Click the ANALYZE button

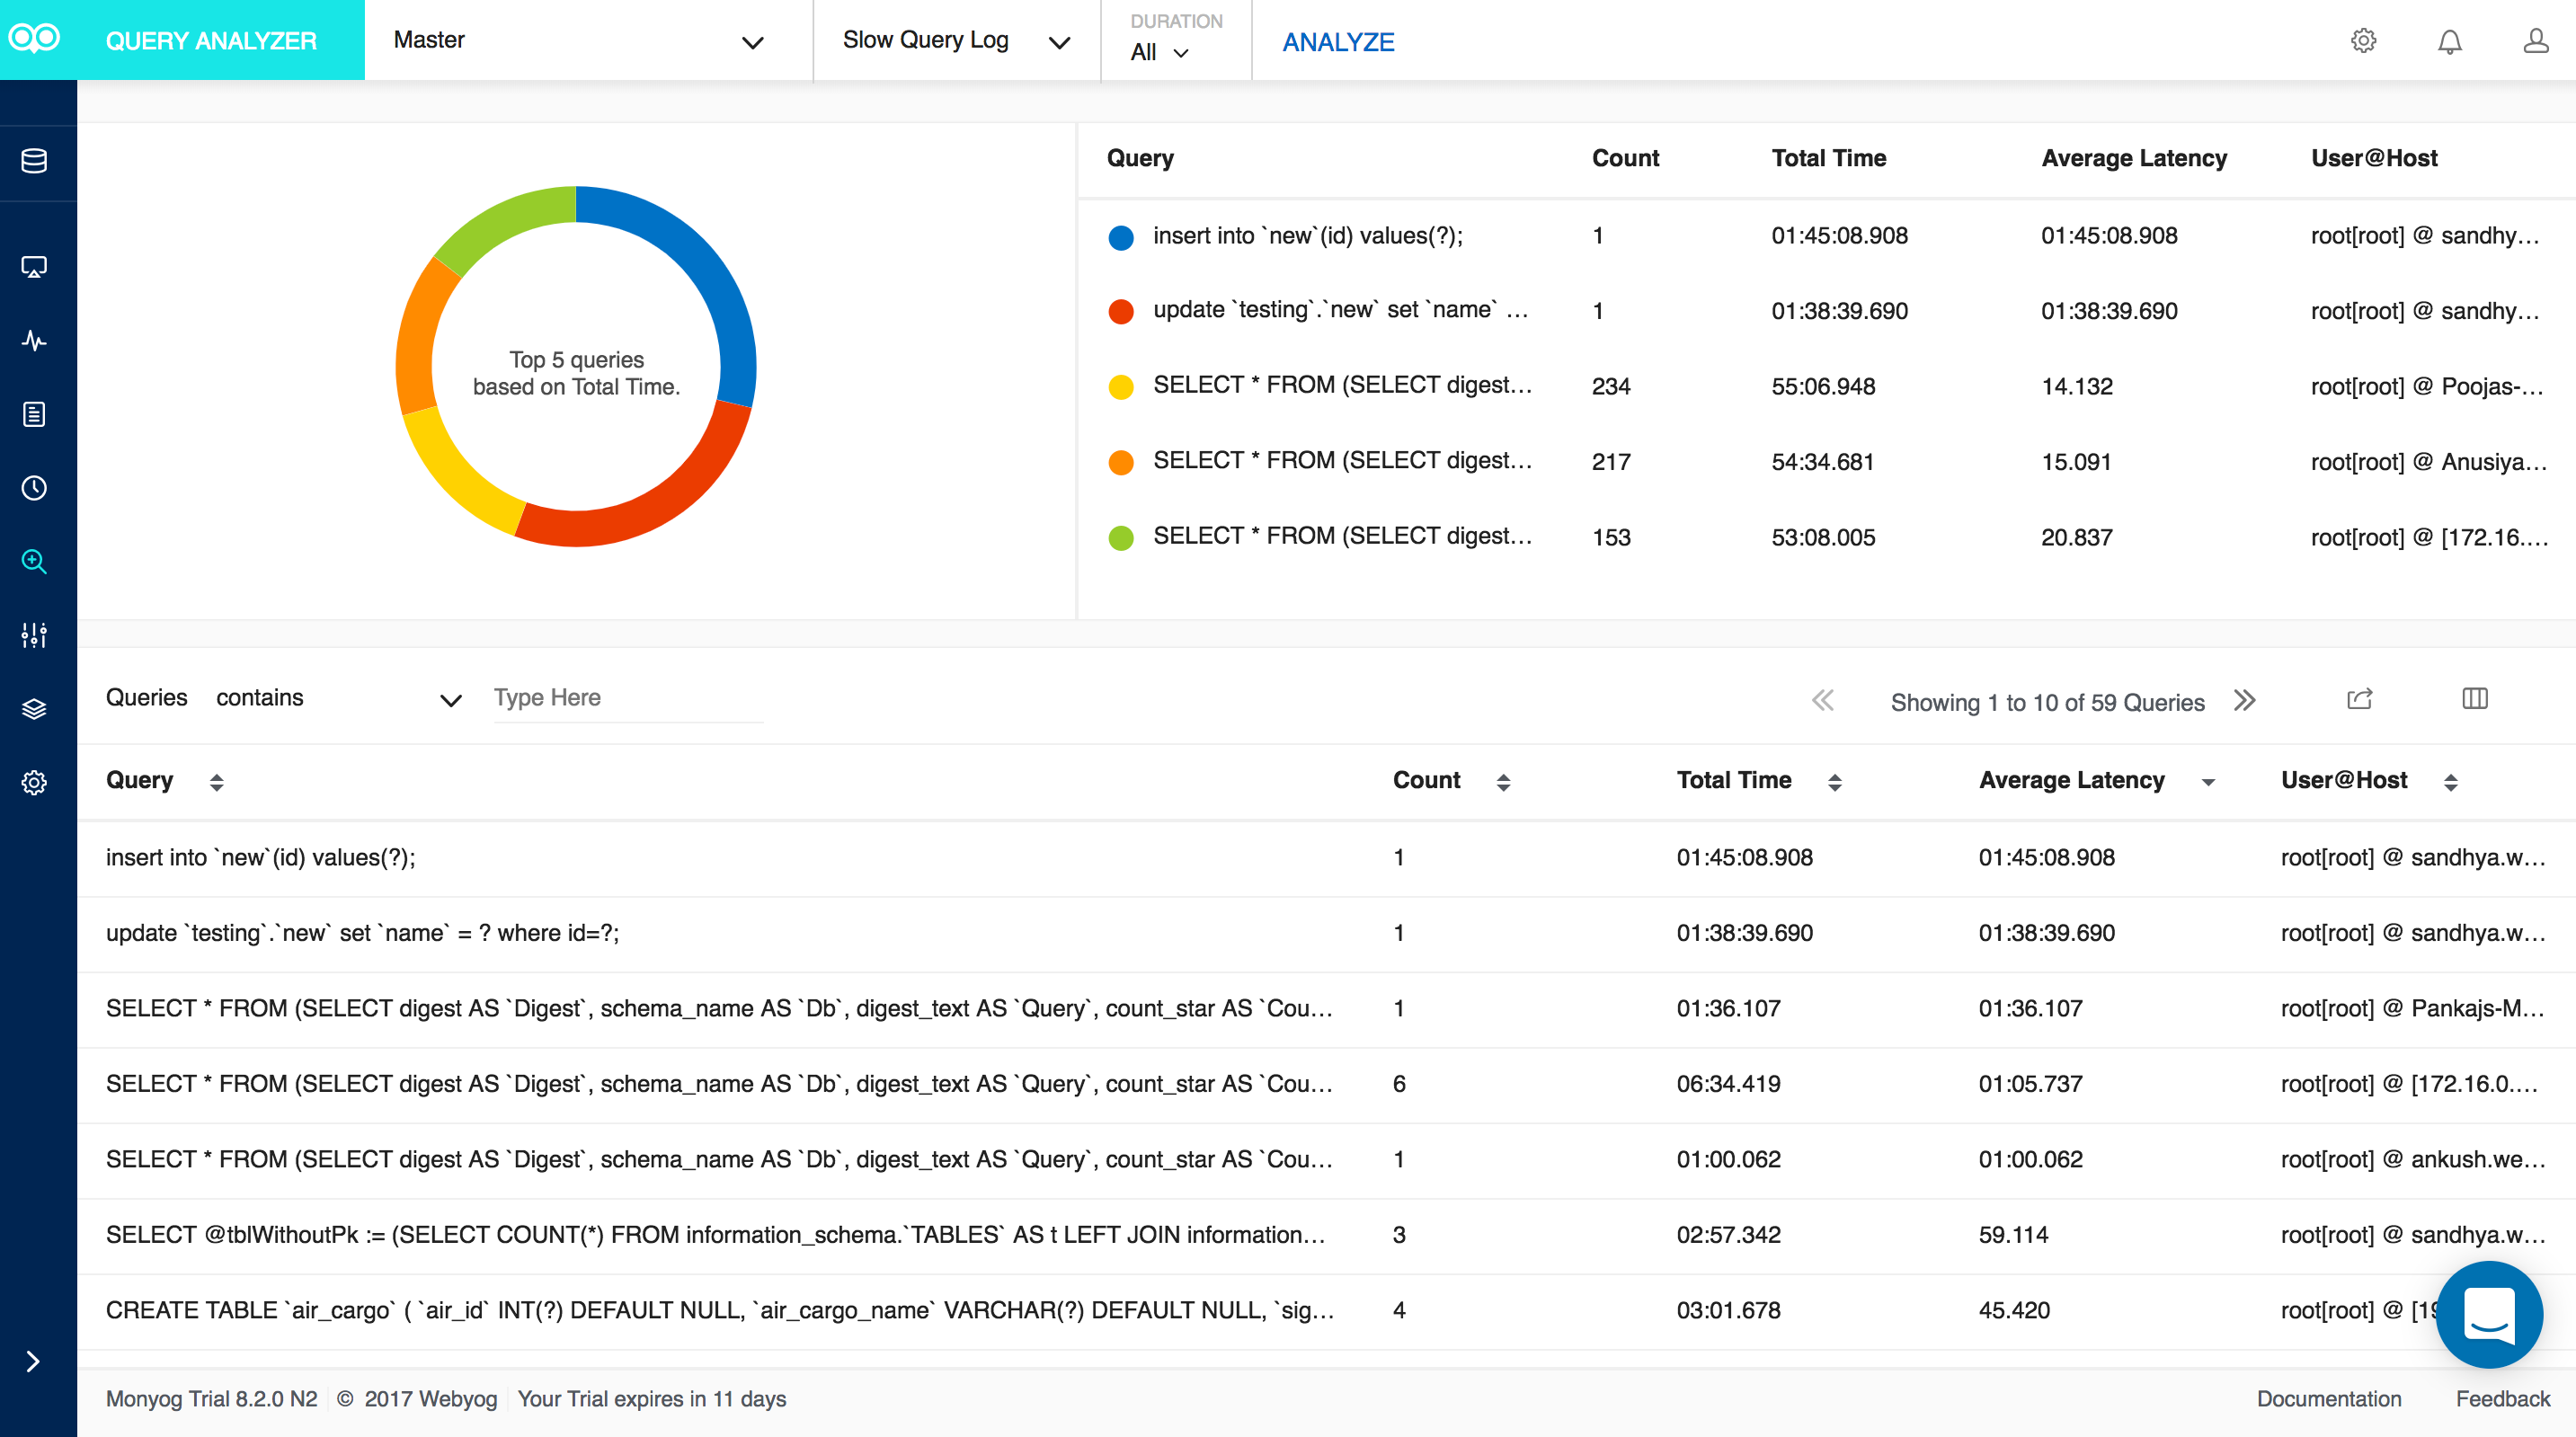tap(1338, 42)
